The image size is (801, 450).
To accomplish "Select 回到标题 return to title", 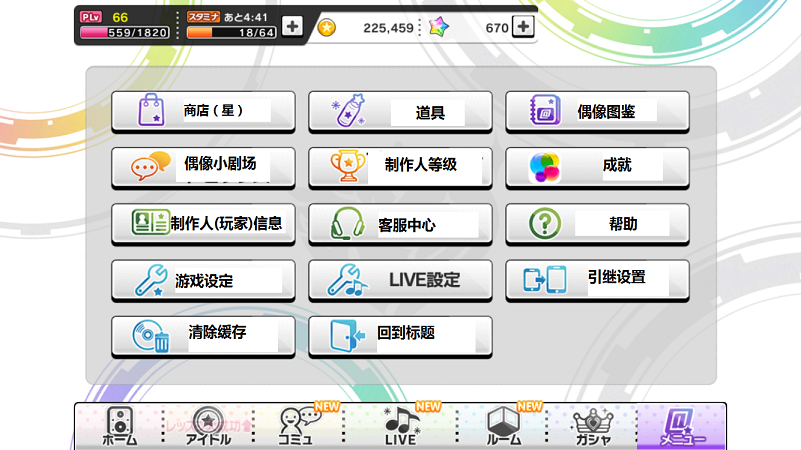I will pos(400,337).
